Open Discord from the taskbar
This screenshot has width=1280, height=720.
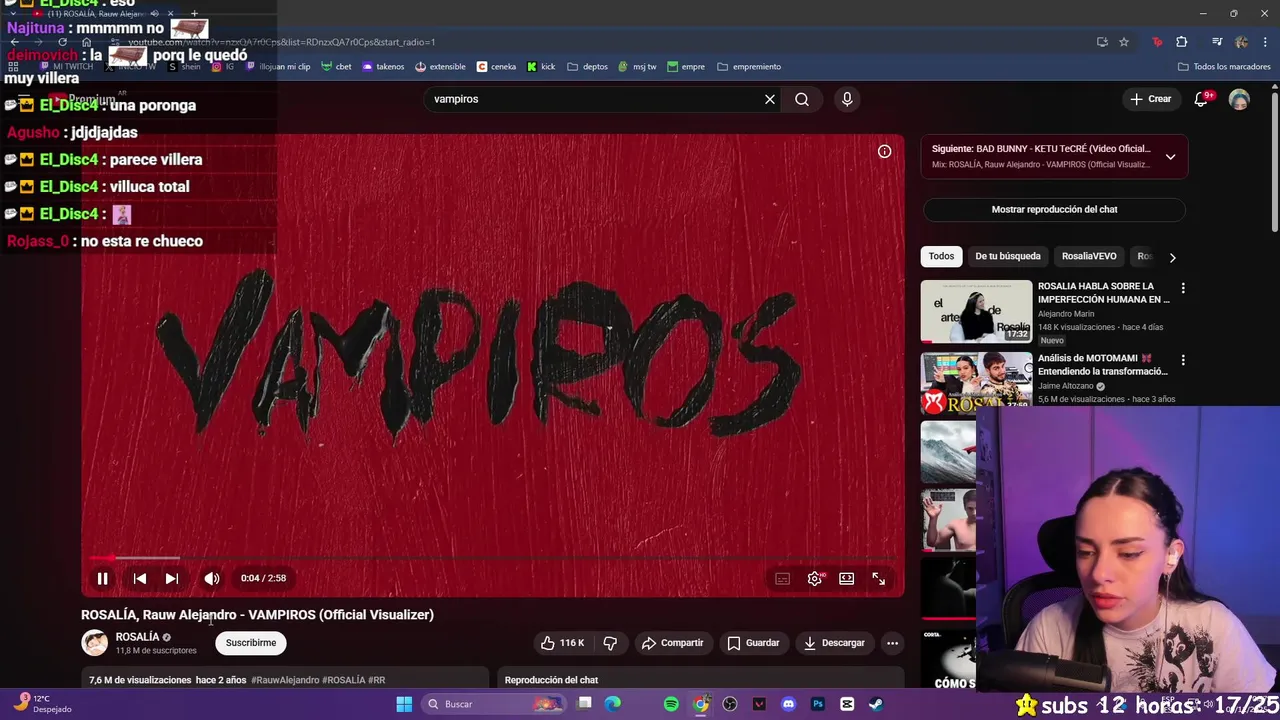click(789, 704)
